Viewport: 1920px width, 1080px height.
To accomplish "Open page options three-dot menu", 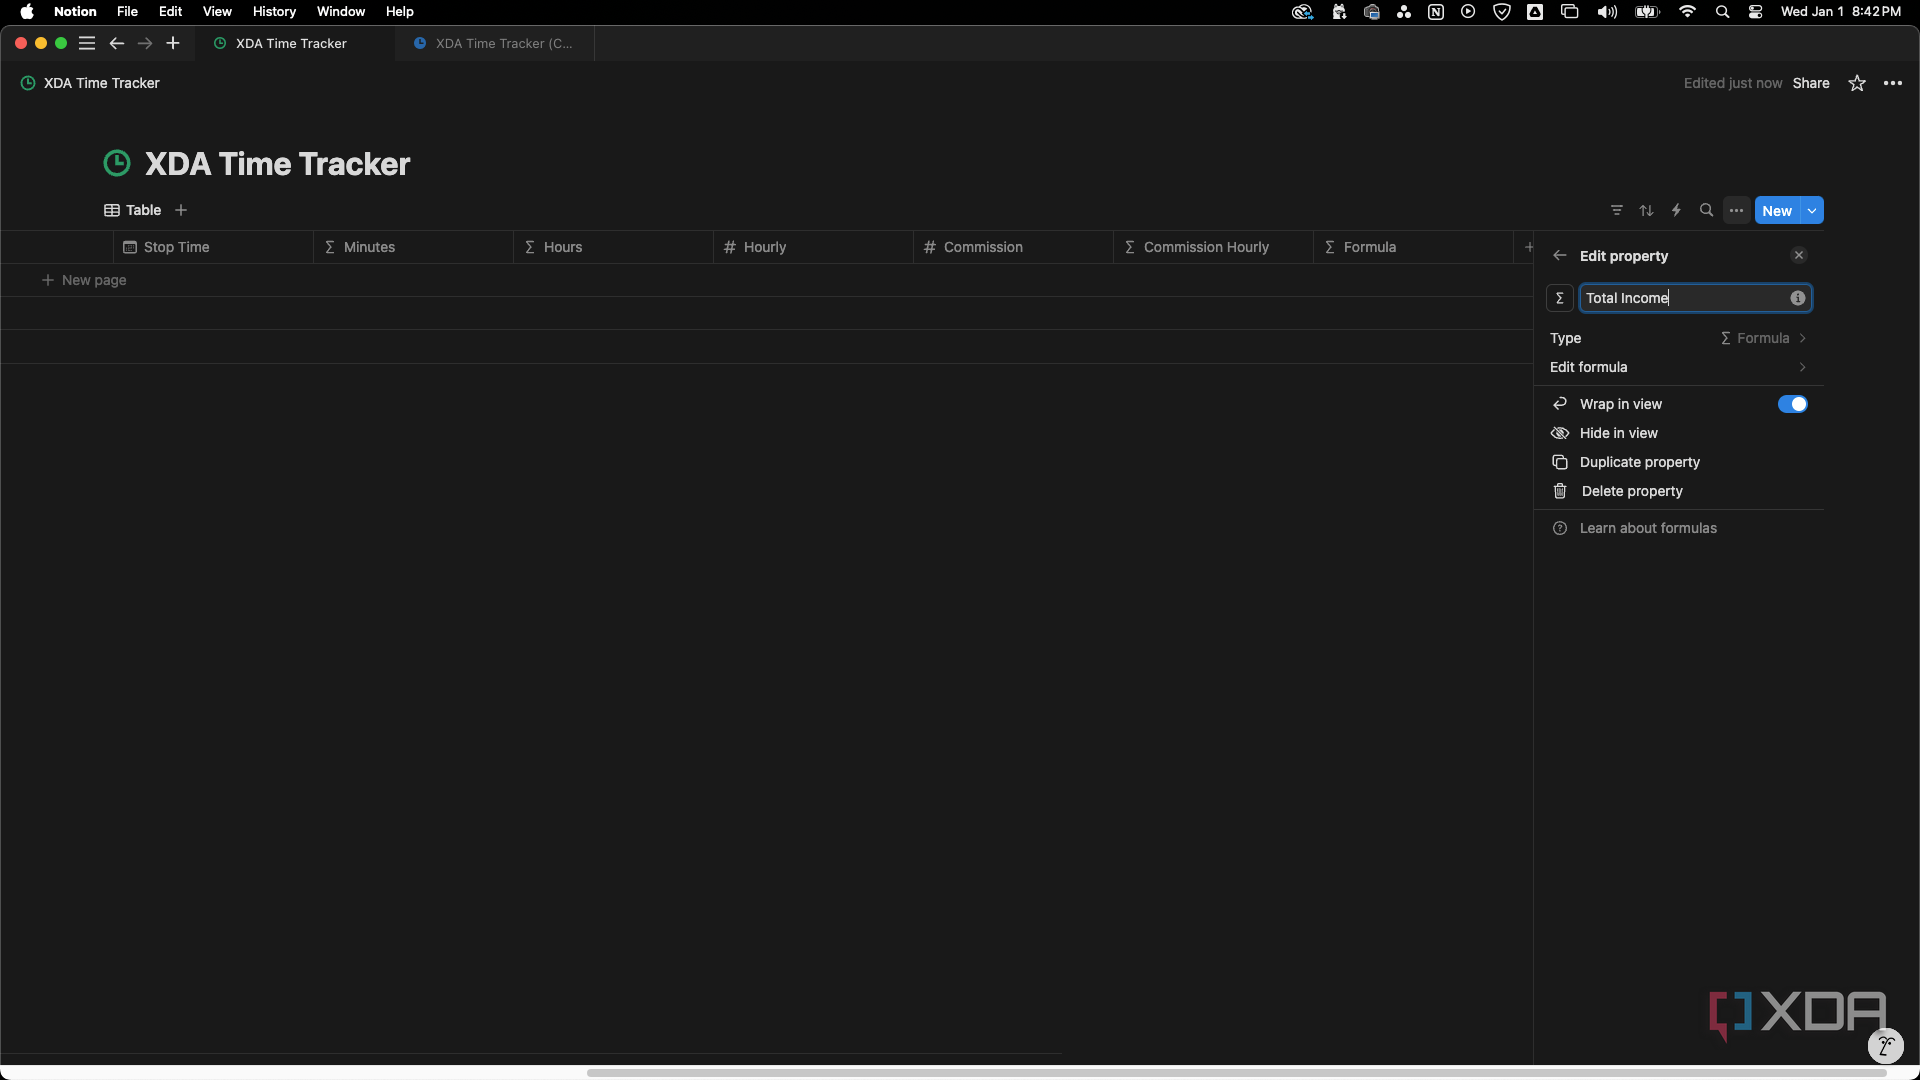I will (x=1893, y=83).
